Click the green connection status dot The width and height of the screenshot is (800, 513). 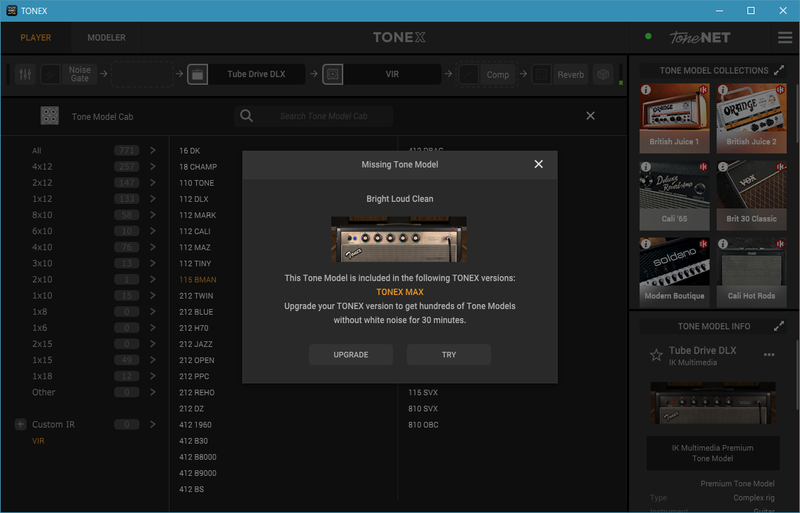648,37
